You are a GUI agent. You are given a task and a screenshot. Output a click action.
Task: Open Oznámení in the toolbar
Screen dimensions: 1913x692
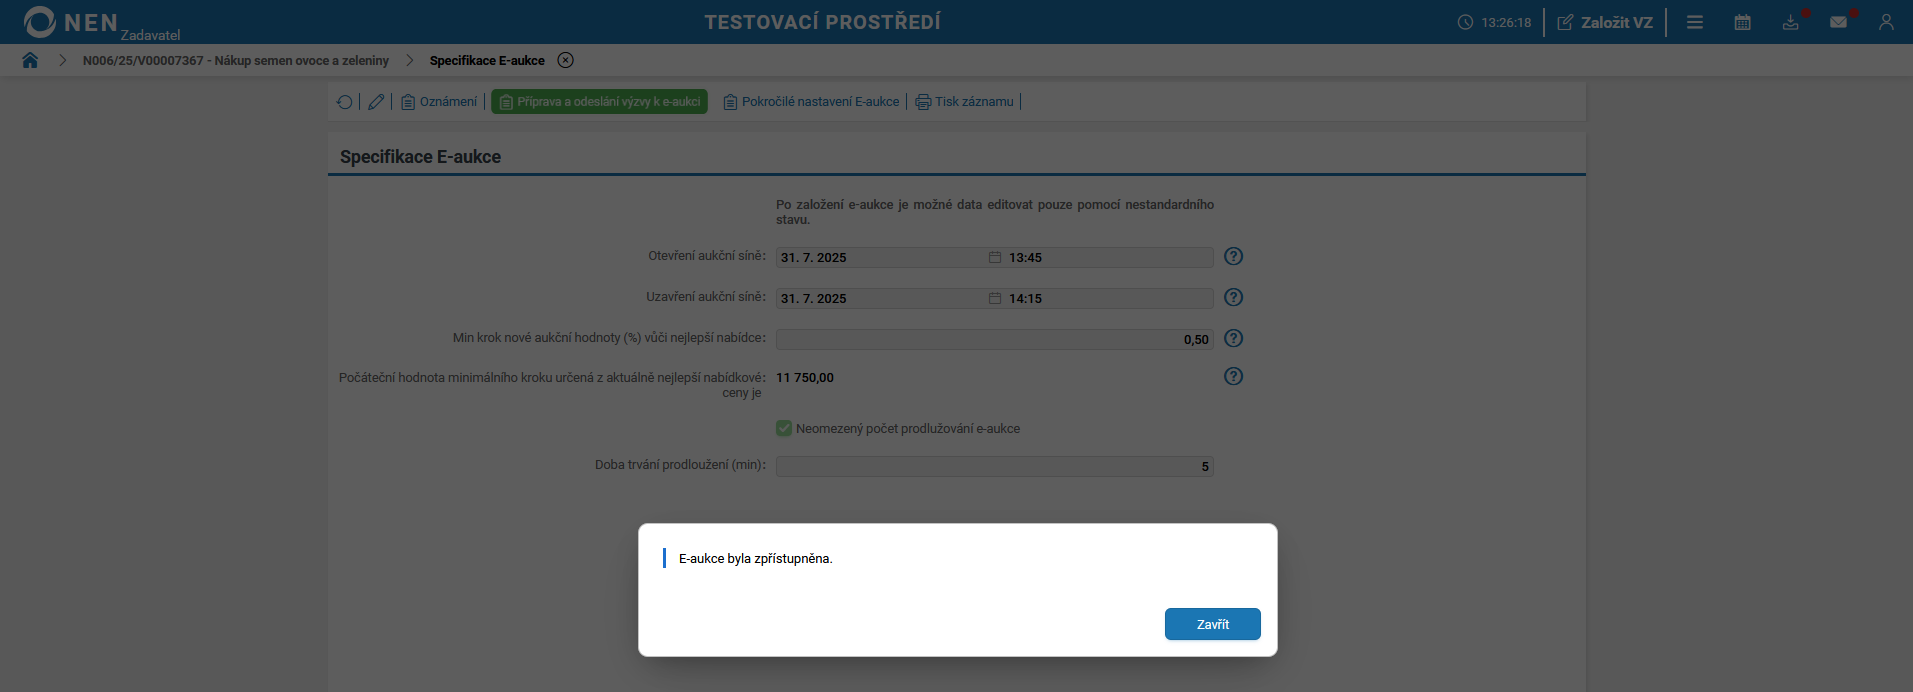tap(439, 102)
